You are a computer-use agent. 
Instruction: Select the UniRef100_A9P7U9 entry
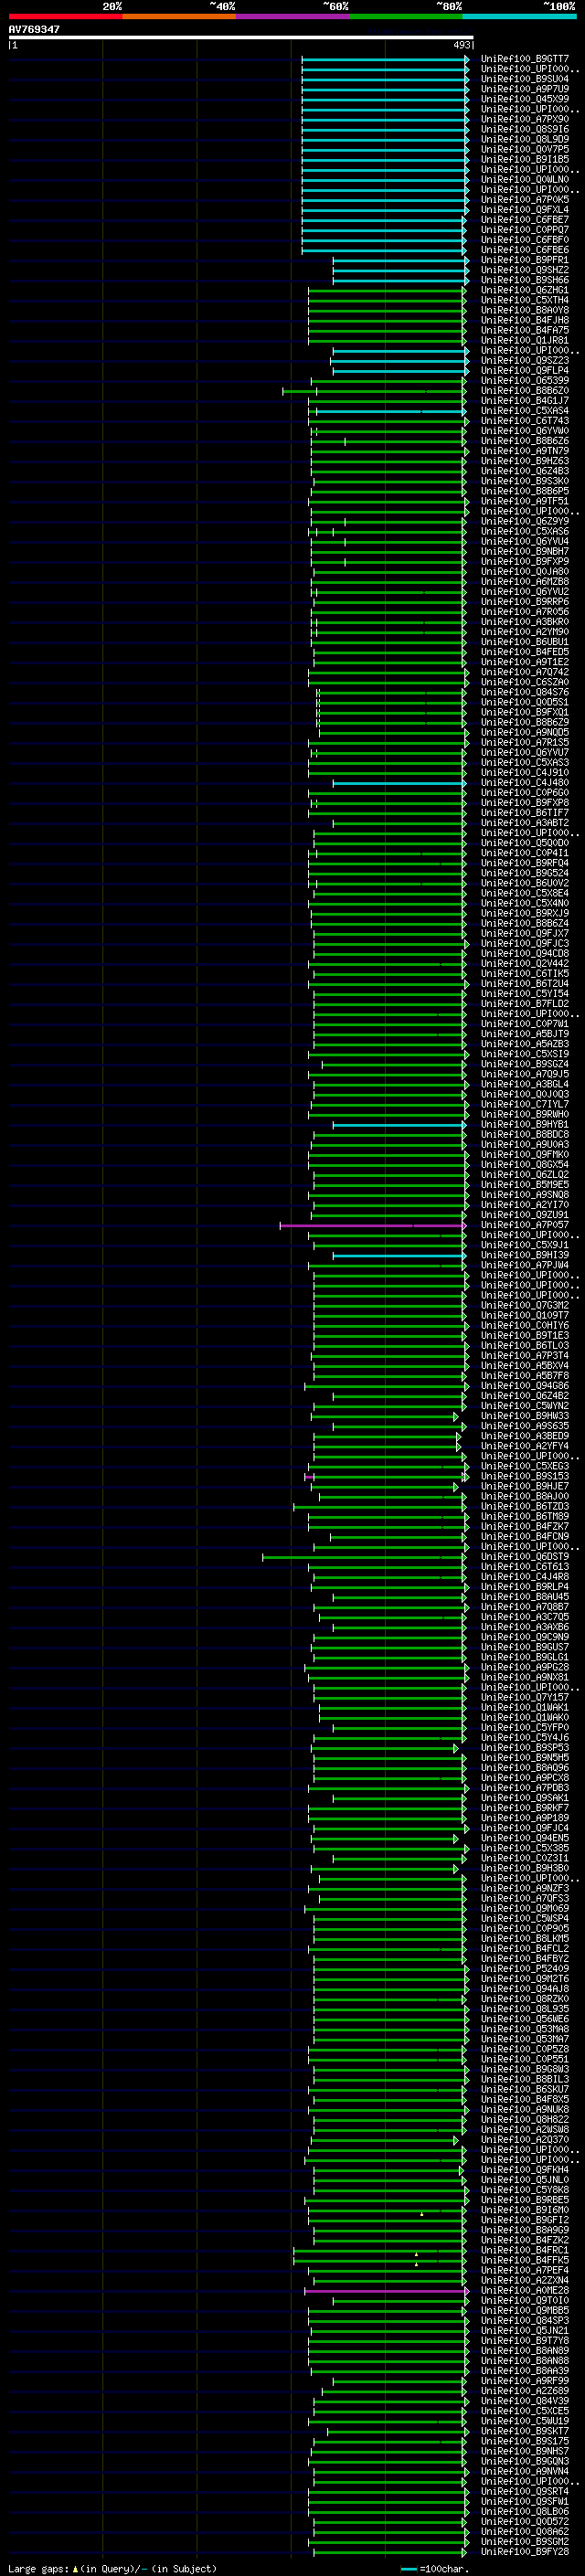[x=524, y=89]
